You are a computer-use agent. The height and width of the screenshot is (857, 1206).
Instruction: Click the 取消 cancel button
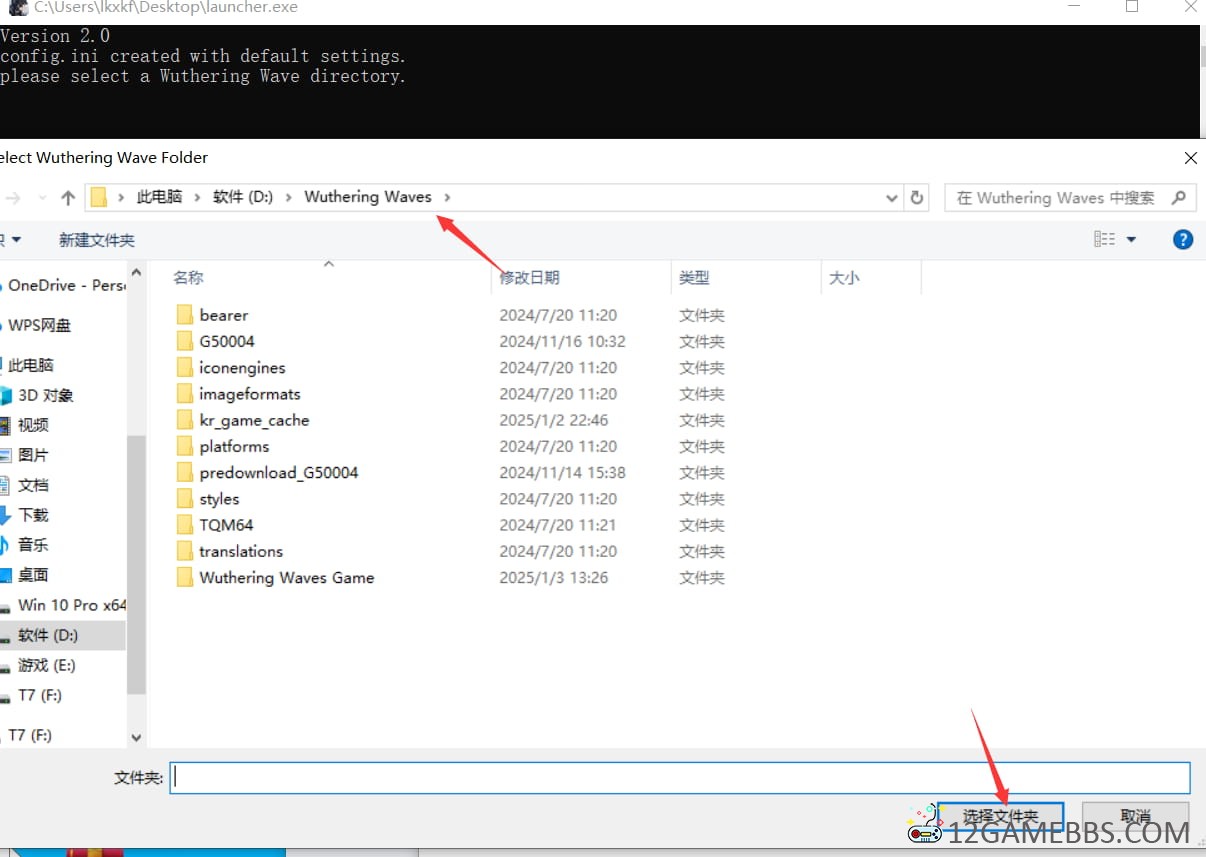click(x=1135, y=816)
